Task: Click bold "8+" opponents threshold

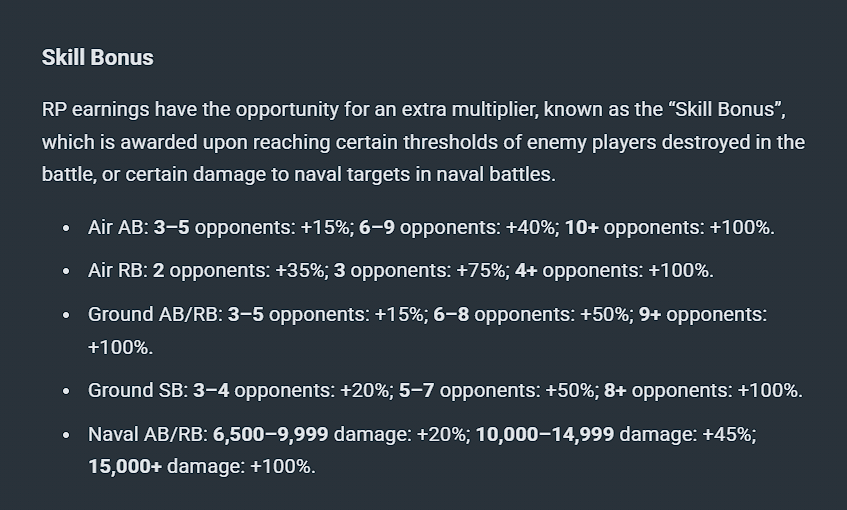Action: (x=615, y=390)
